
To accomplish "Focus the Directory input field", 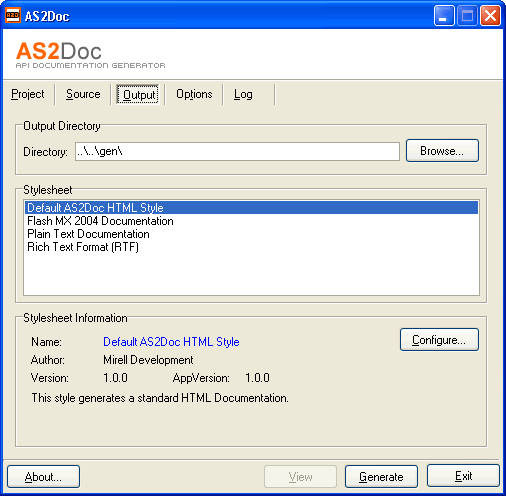I will pos(237,151).
